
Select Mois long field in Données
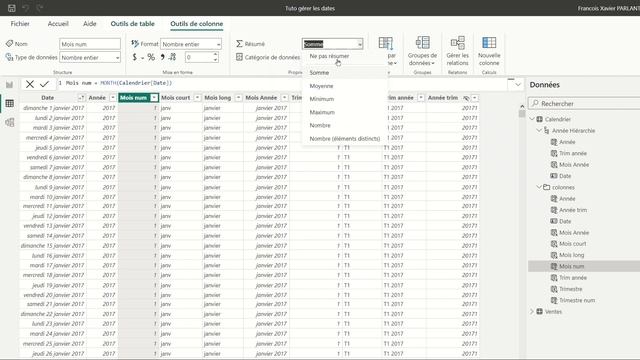[571, 255]
